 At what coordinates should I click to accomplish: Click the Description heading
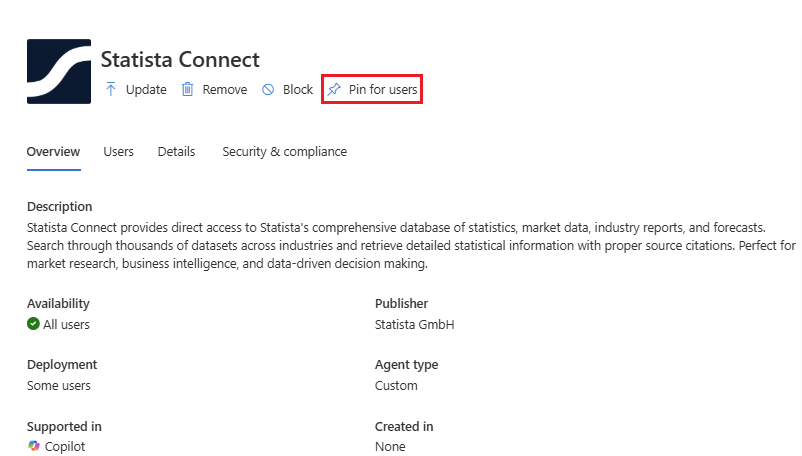pyautogui.click(x=59, y=206)
